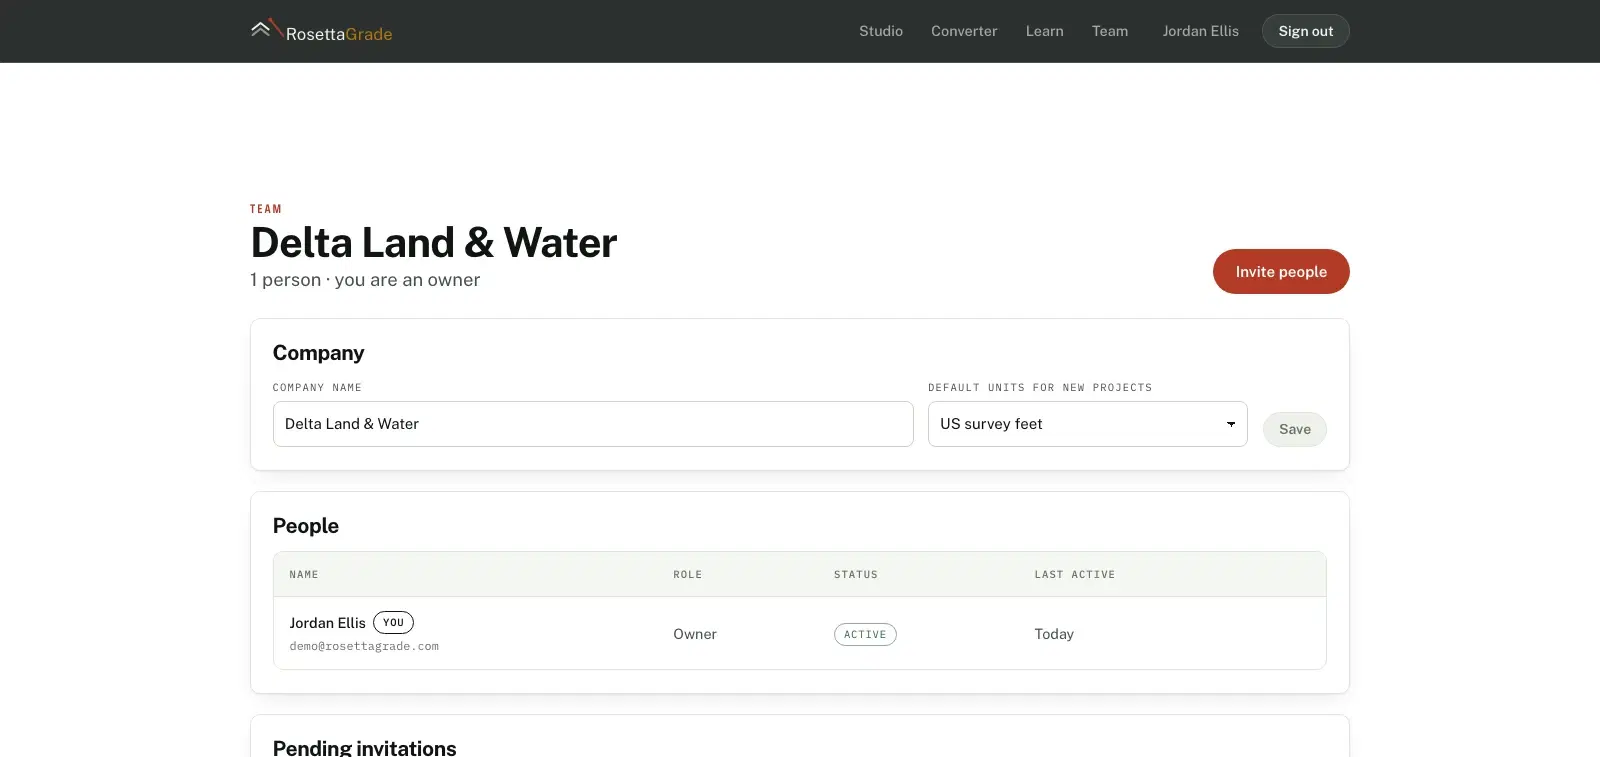Screen dimensions: 1600x757
Task: Click the Role column header
Action: pyautogui.click(x=688, y=575)
